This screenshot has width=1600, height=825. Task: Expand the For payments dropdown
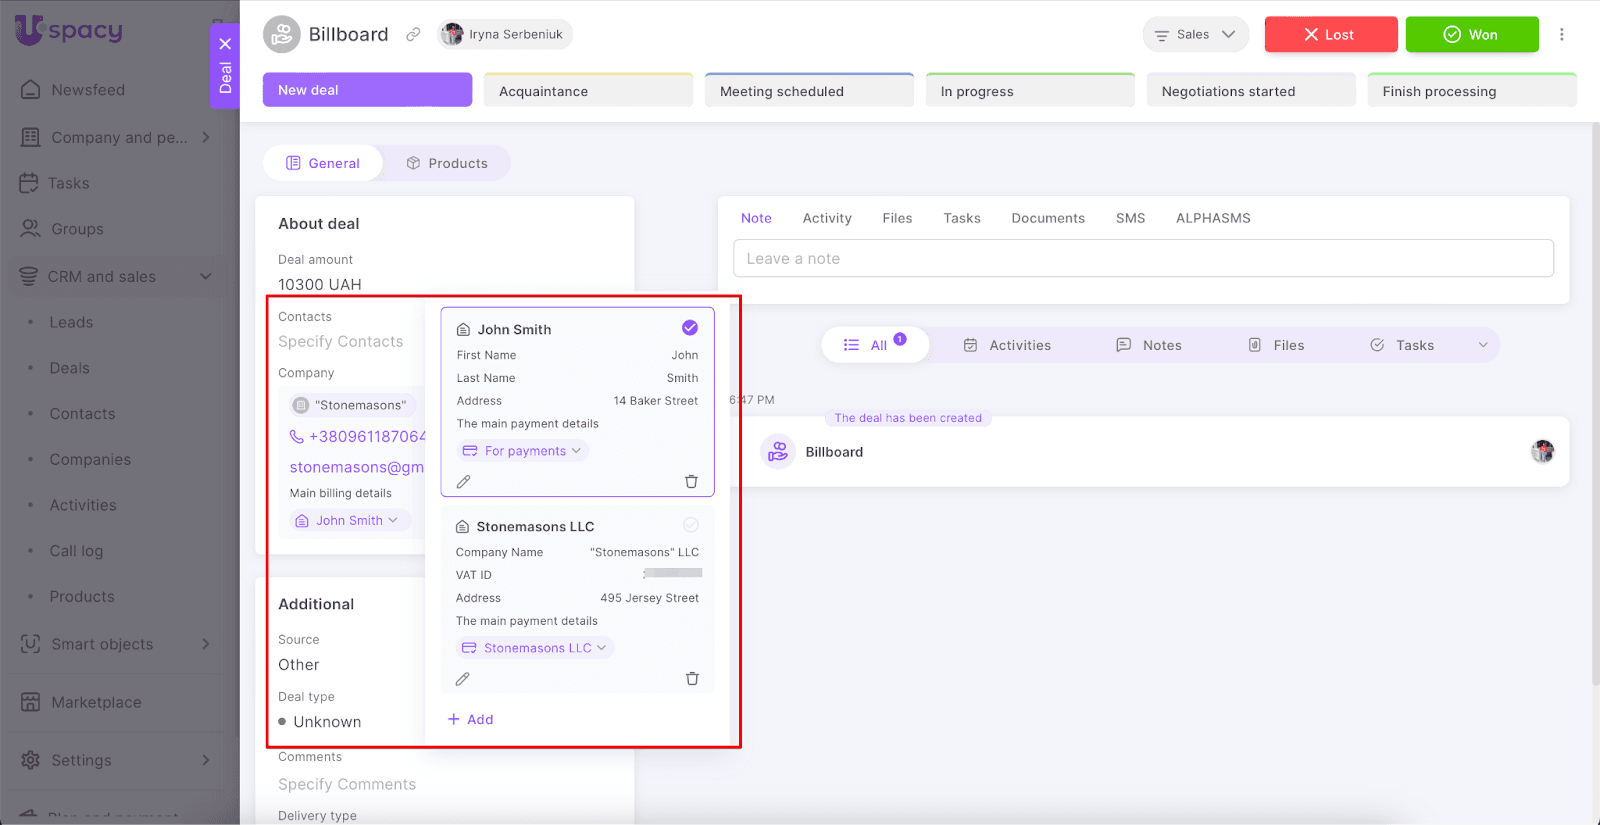pos(524,451)
